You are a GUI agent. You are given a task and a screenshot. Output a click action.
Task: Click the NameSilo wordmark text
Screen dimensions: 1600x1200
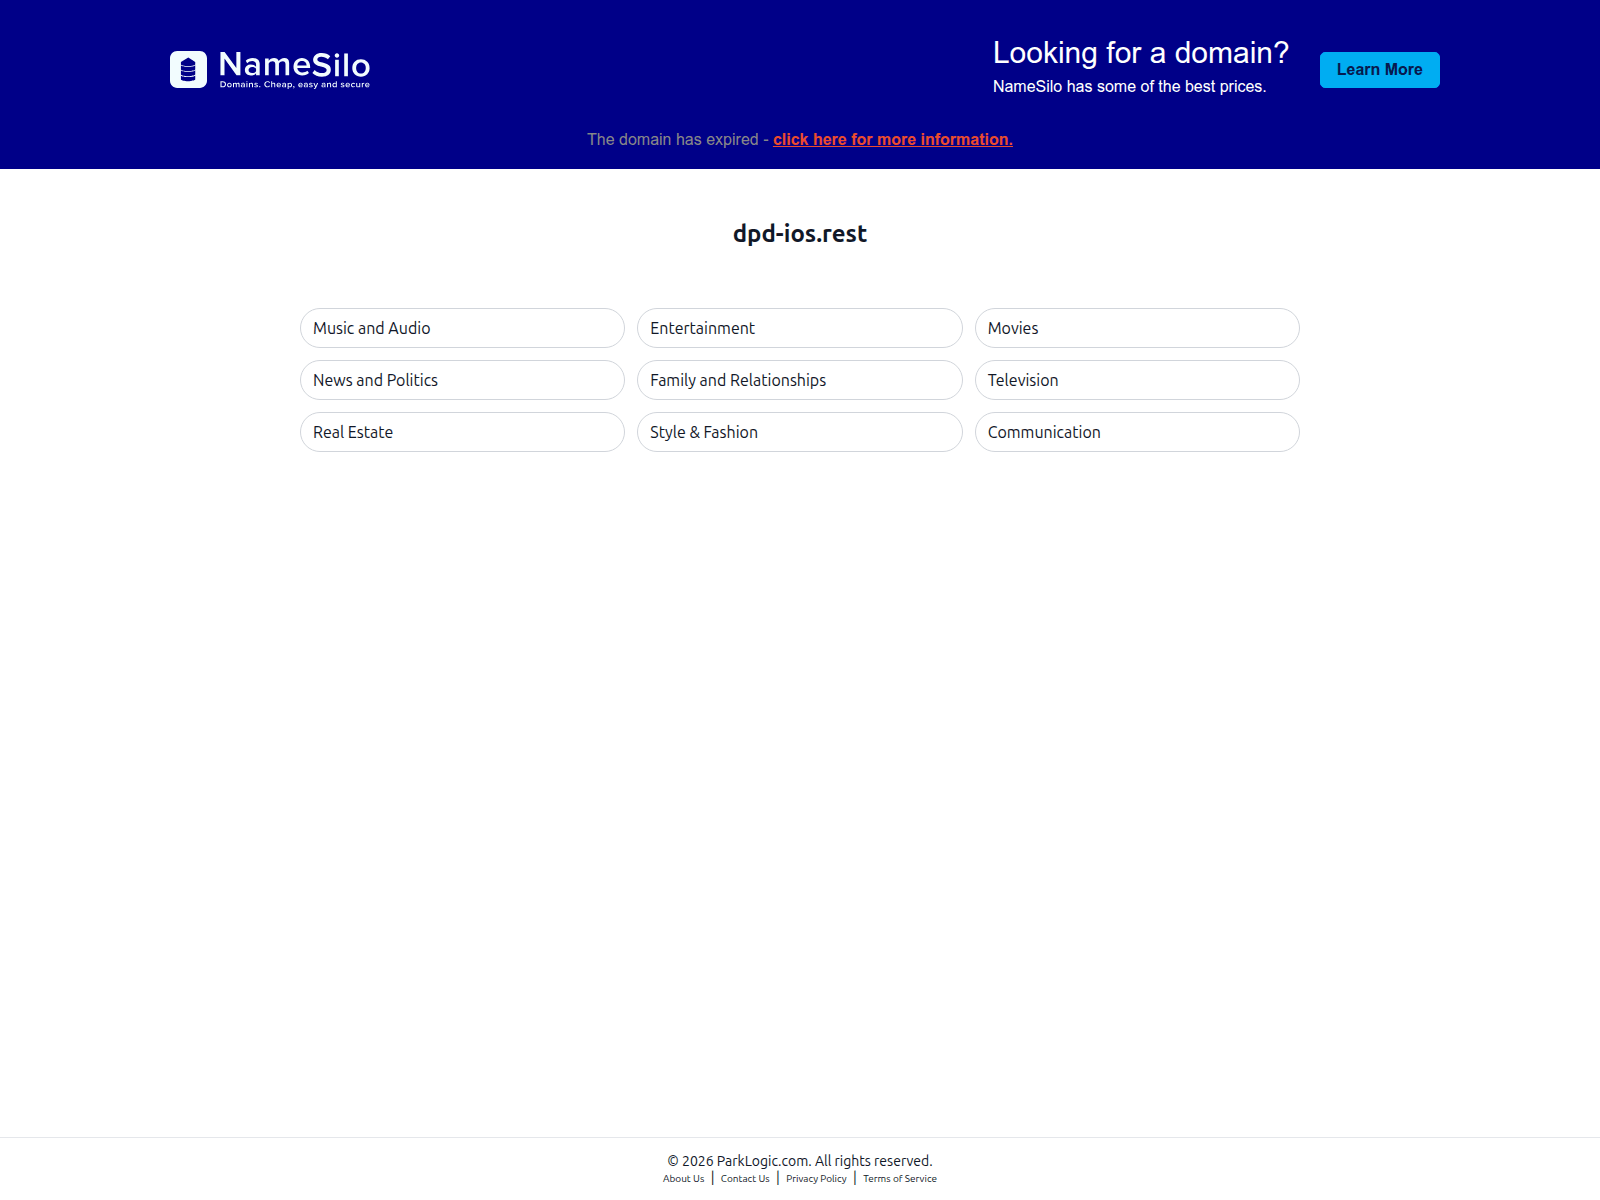click(x=294, y=65)
